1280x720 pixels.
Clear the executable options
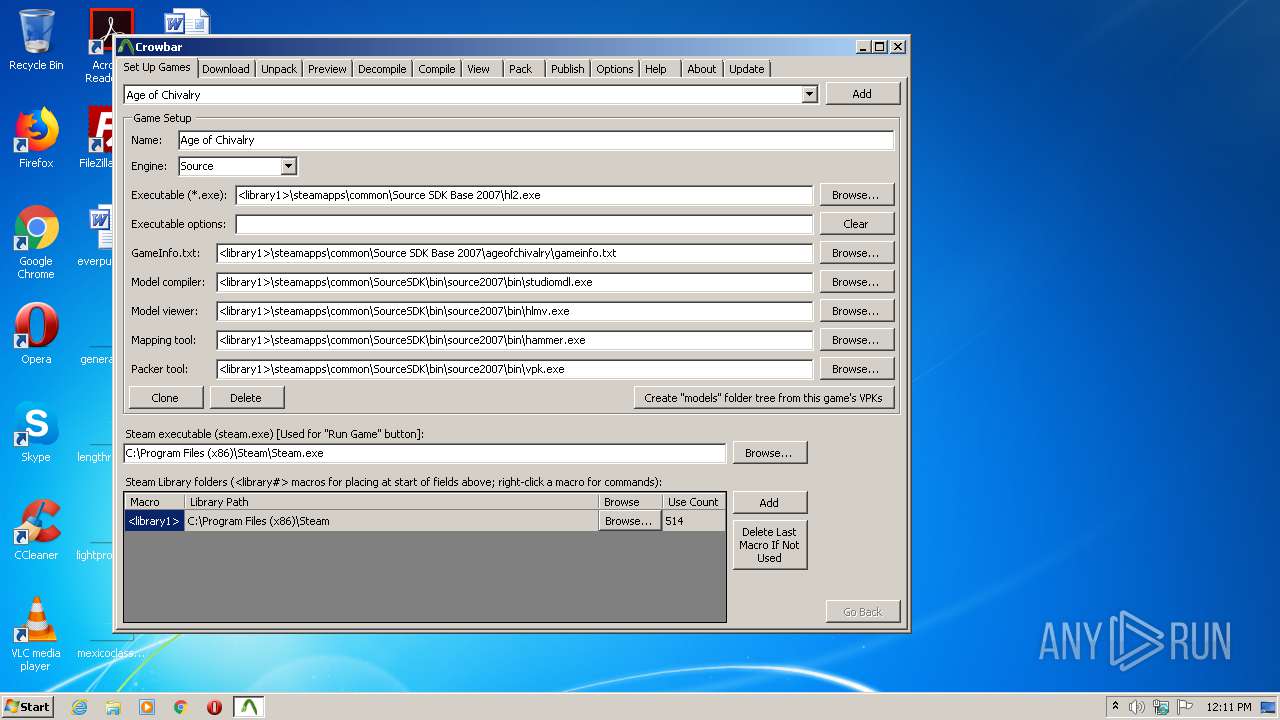(856, 224)
